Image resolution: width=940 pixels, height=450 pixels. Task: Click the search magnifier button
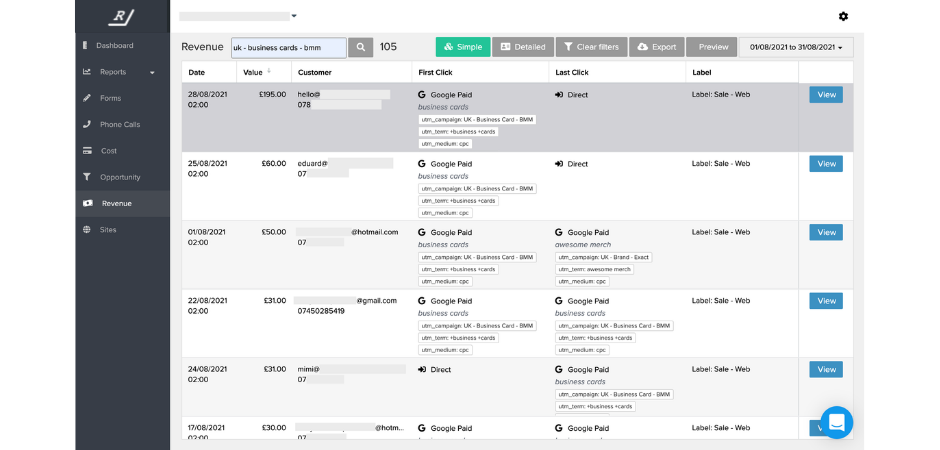click(361, 47)
